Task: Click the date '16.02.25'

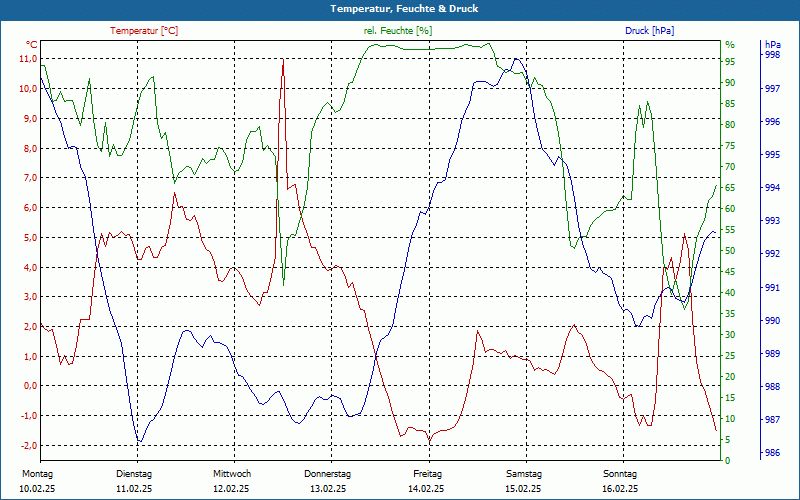Action: tap(620, 489)
